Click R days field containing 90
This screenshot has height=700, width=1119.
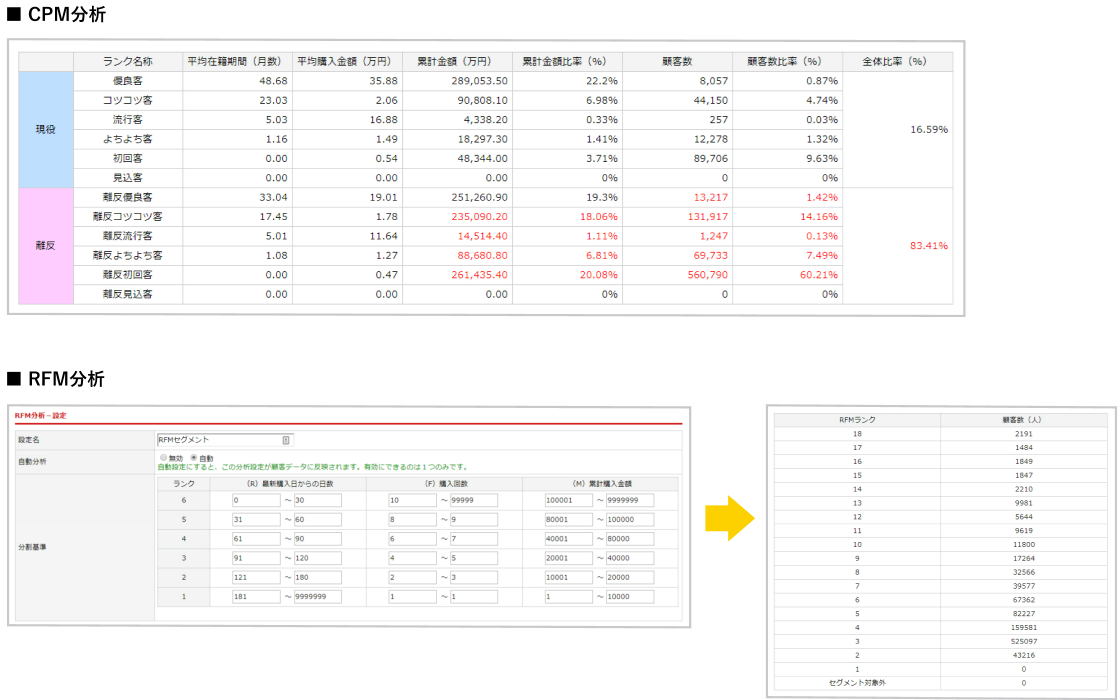[x=318, y=539]
